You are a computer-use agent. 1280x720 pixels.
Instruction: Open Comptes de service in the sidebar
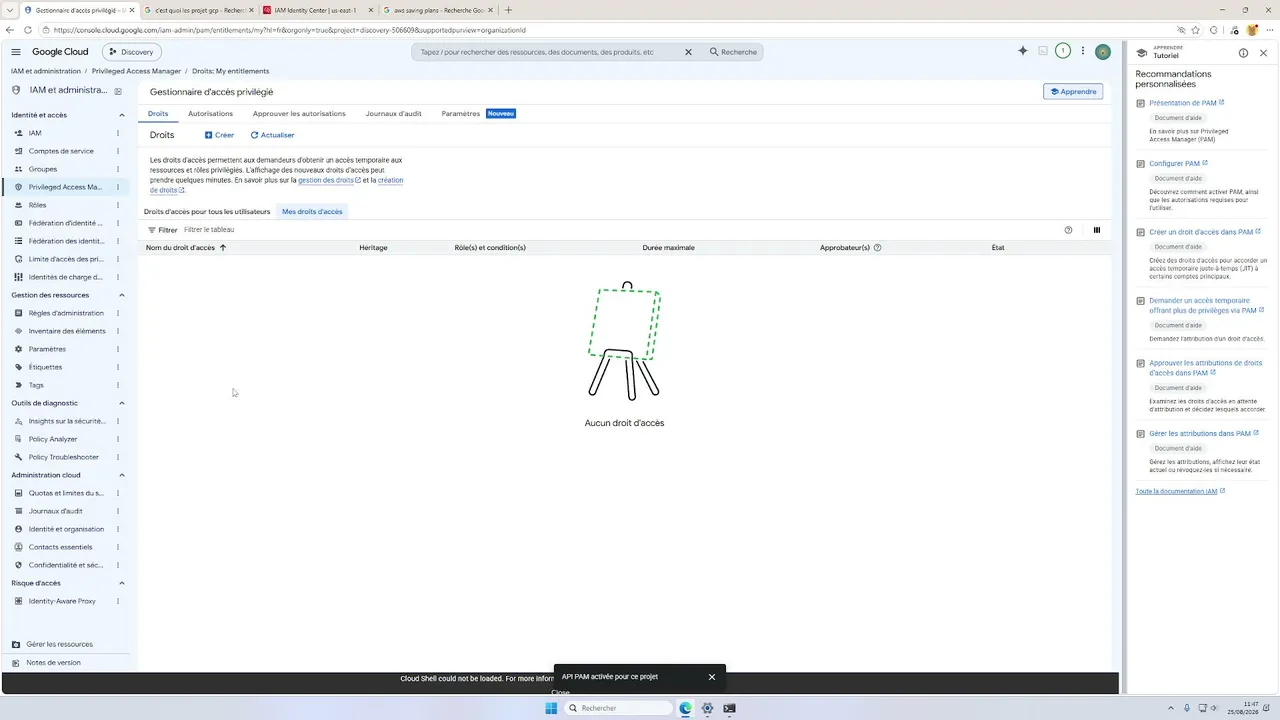61,151
